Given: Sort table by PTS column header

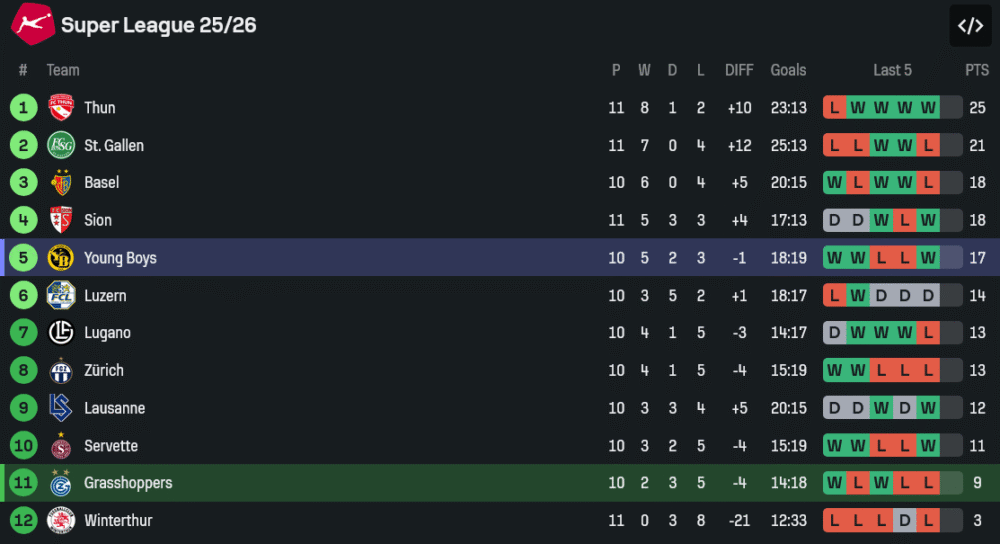Looking at the screenshot, I should coord(976,70).
